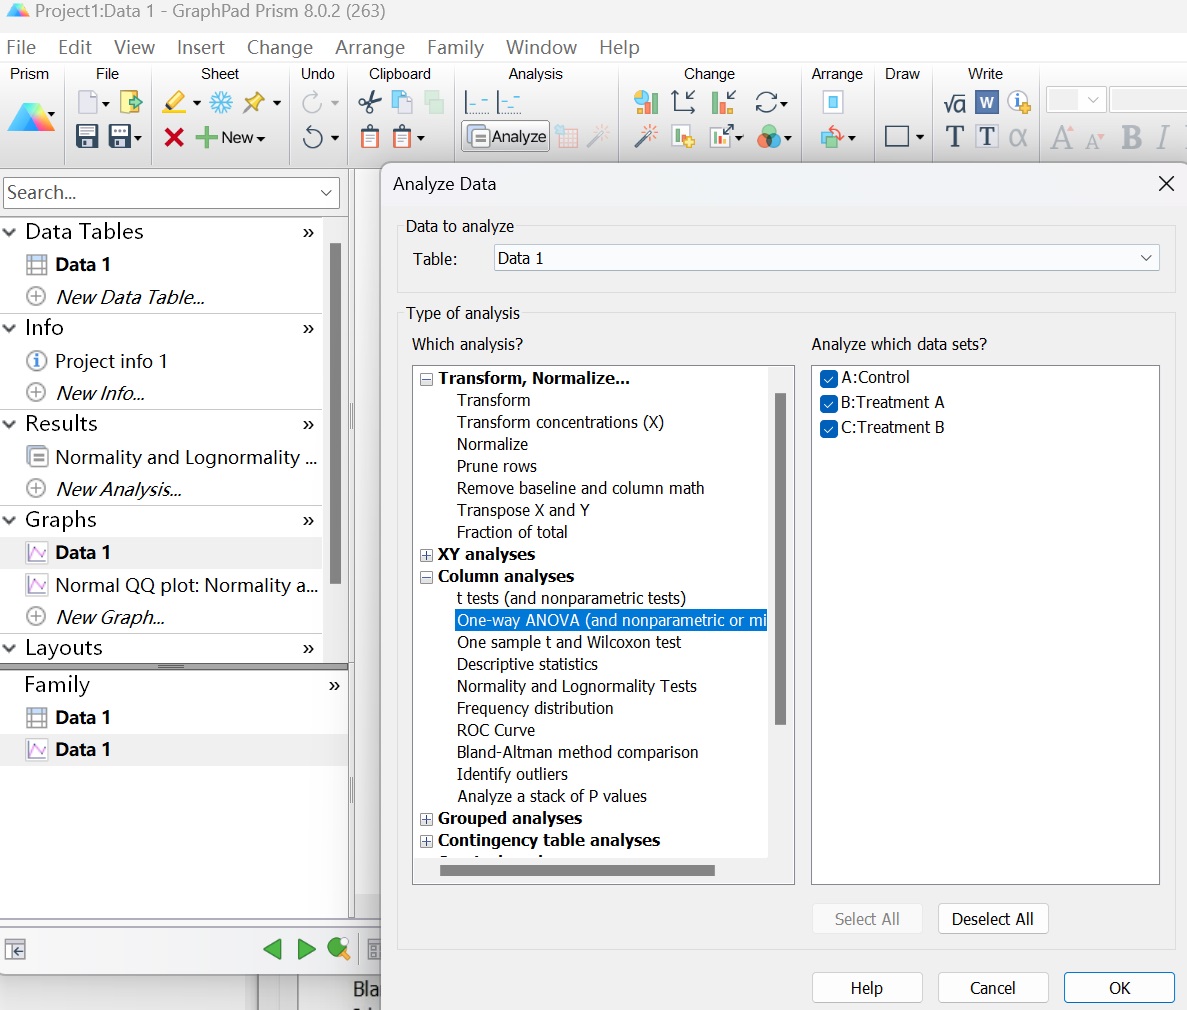This screenshot has height=1010, width=1187.
Task: Click the snowflake freeze sheet icon
Action: coord(221,102)
